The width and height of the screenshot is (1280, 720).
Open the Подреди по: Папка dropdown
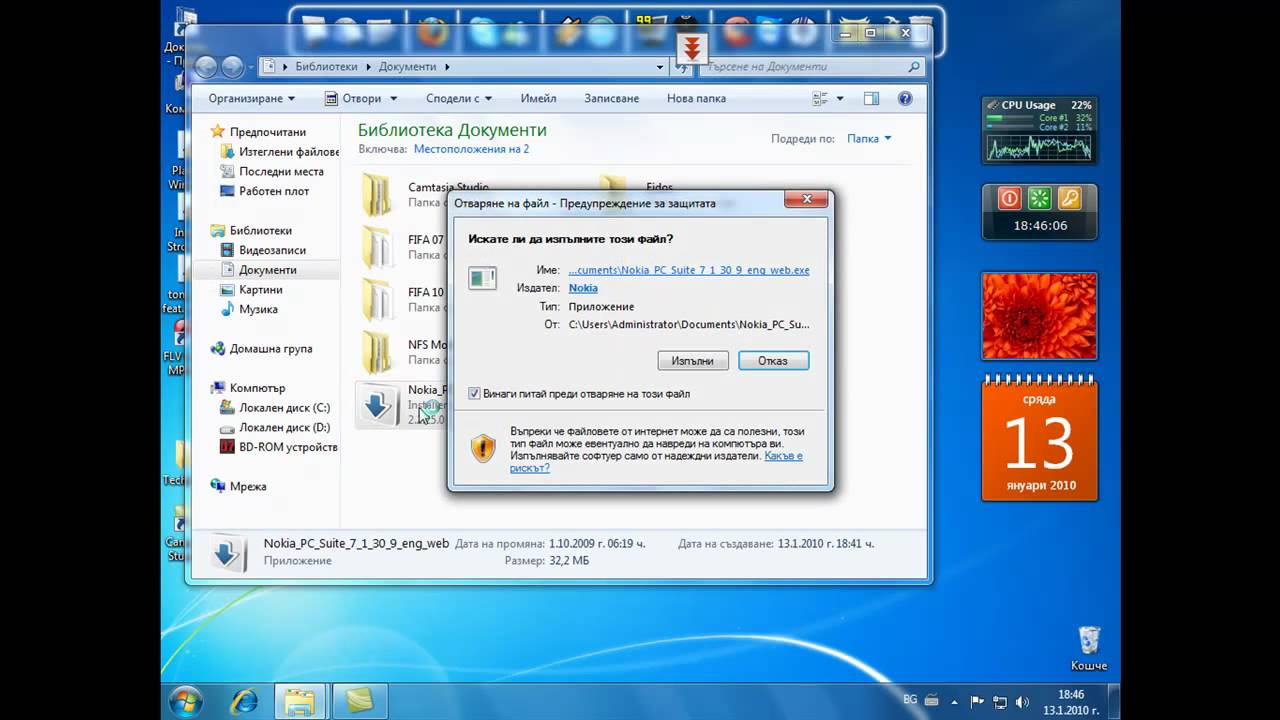point(868,139)
